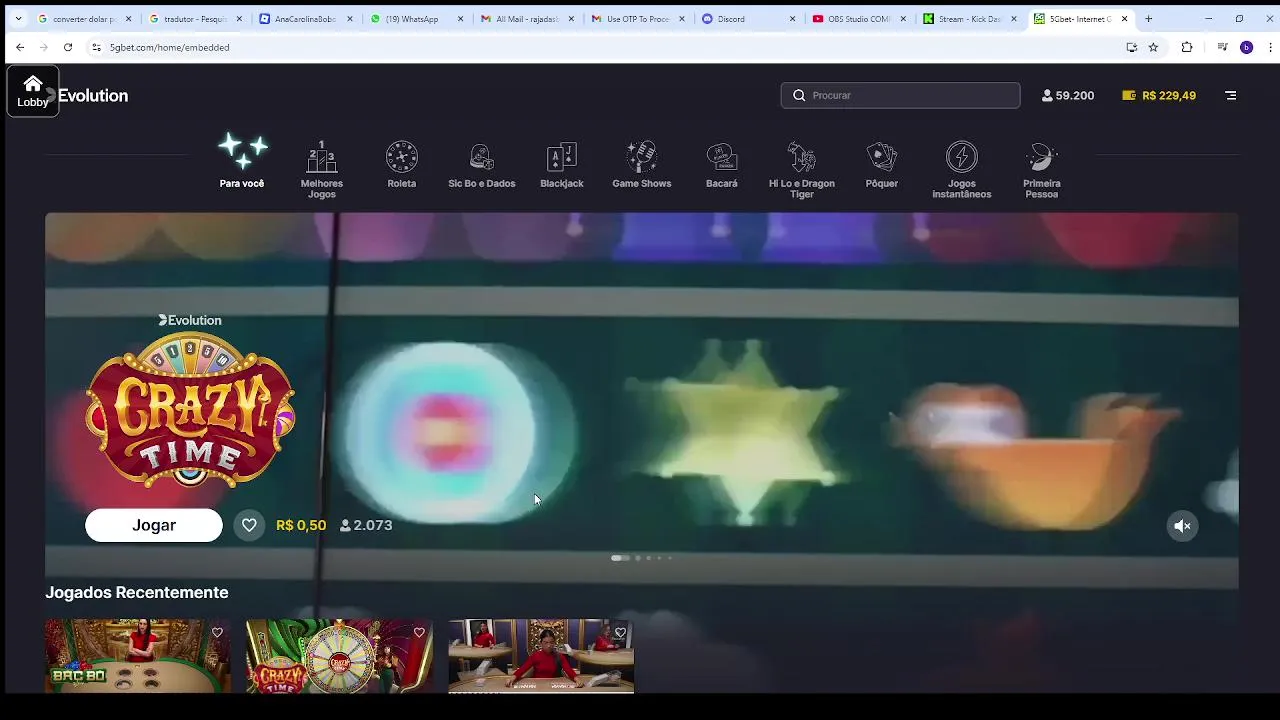Switch to the OBS Studio browser tab
Image resolution: width=1280 pixels, height=720 pixels.
pyautogui.click(x=857, y=19)
